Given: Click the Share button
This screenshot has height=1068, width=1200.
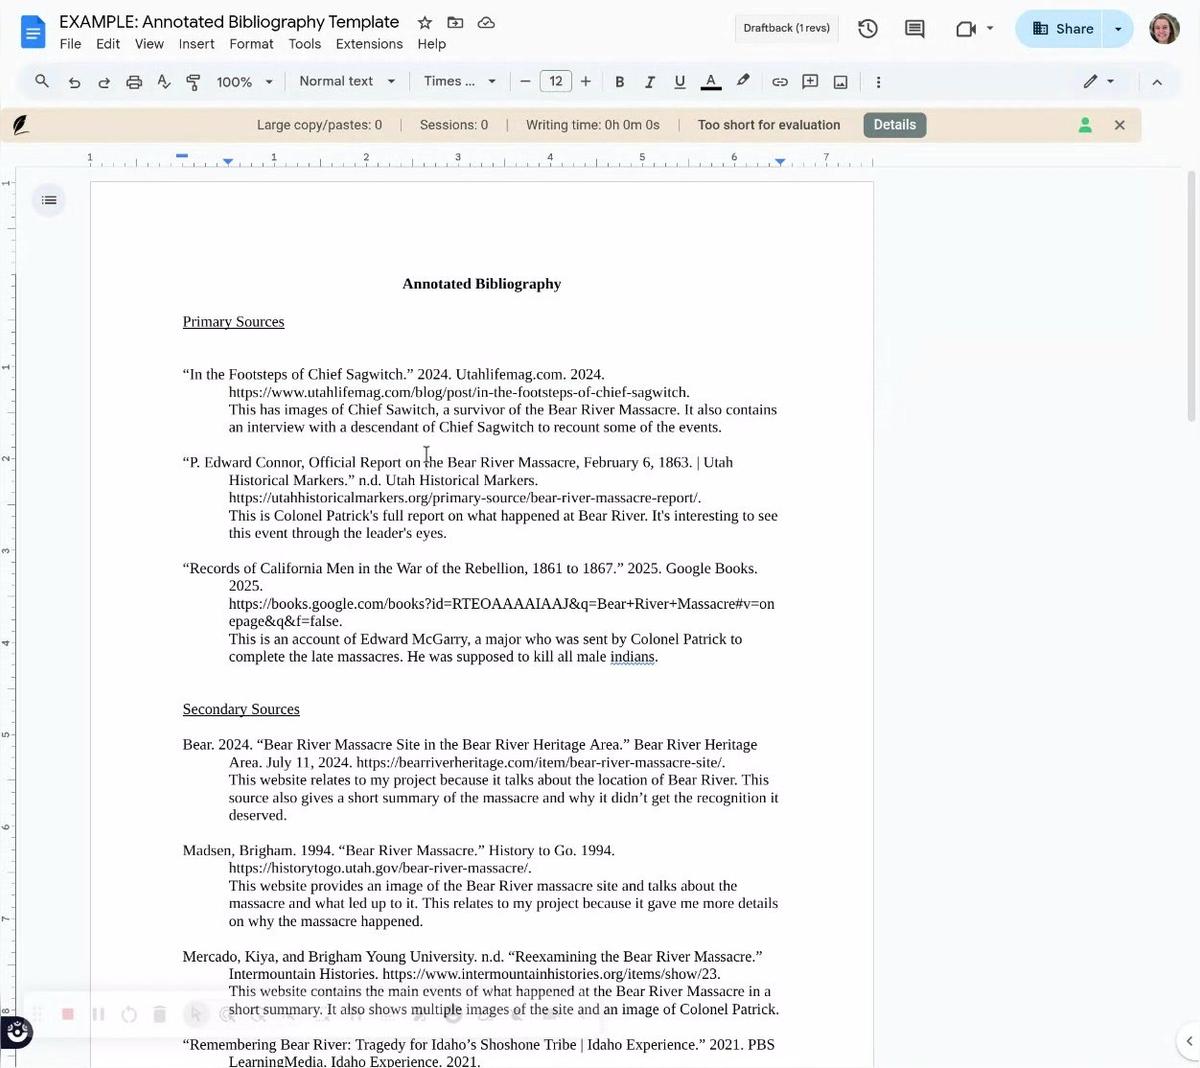Looking at the screenshot, I should pos(1062,28).
